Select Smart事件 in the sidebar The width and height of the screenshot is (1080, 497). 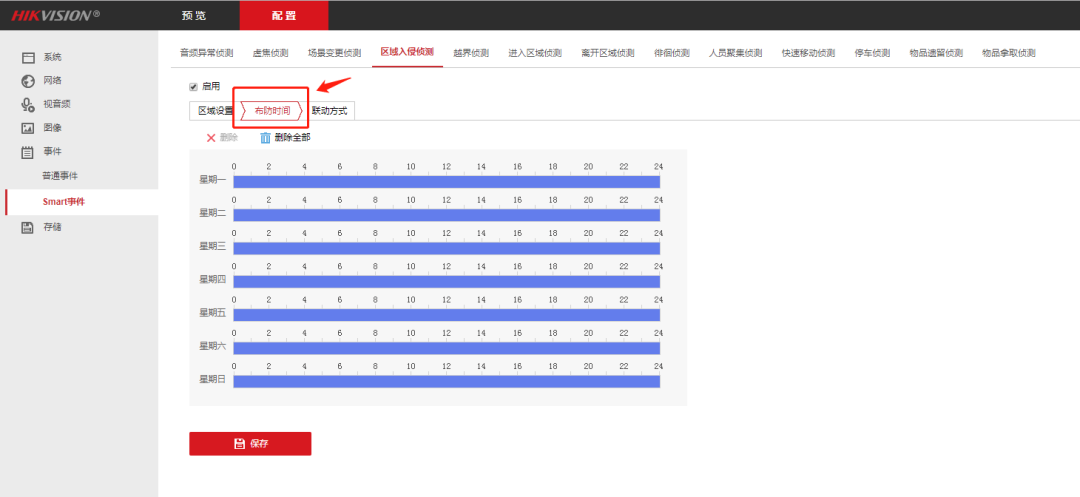click(x=64, y=202)
